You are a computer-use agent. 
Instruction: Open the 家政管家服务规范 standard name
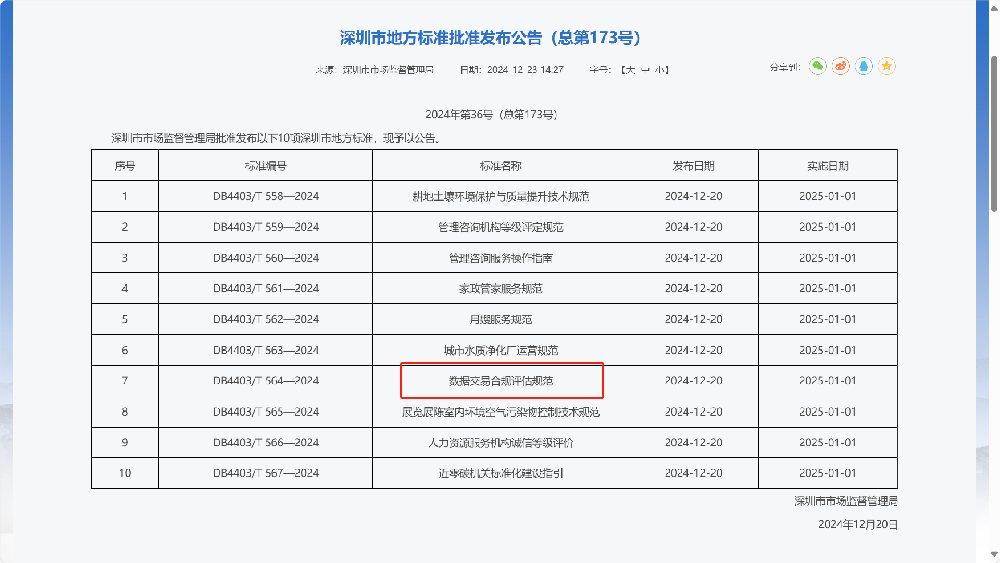point(501,289)
